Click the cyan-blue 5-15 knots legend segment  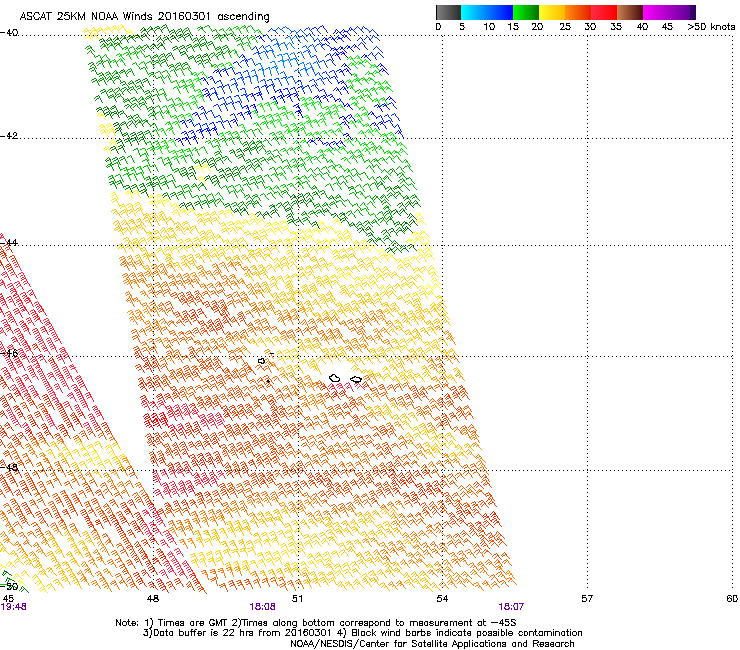click(x=487, y=12)
